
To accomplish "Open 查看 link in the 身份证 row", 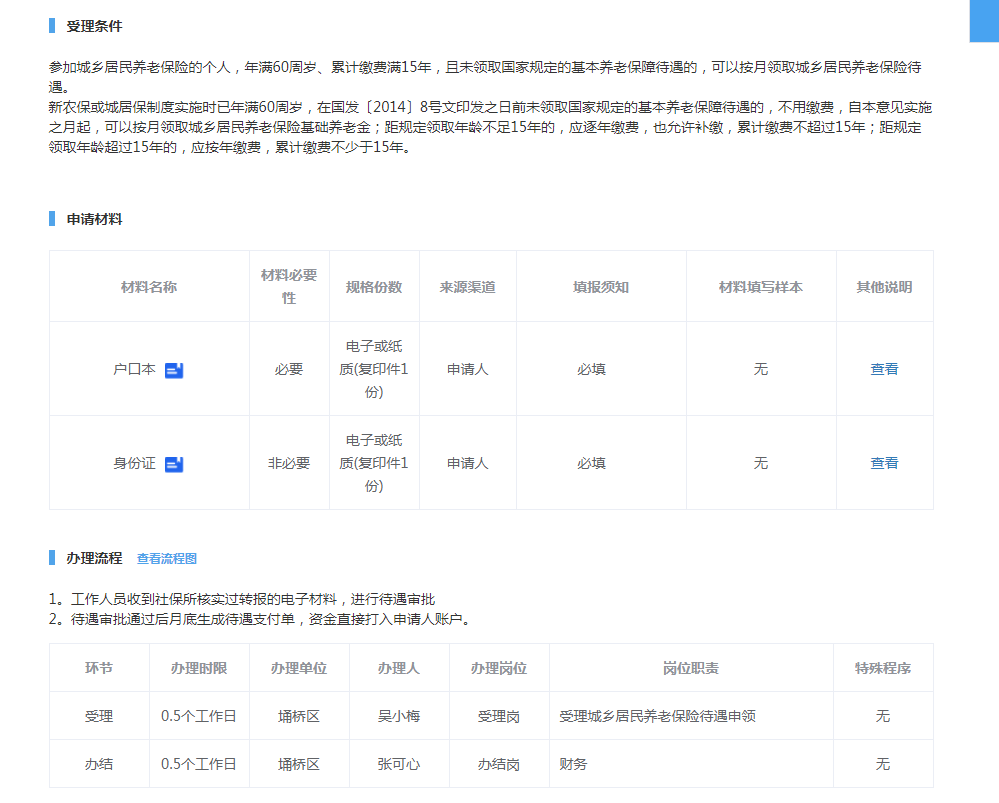I will 884,463.
